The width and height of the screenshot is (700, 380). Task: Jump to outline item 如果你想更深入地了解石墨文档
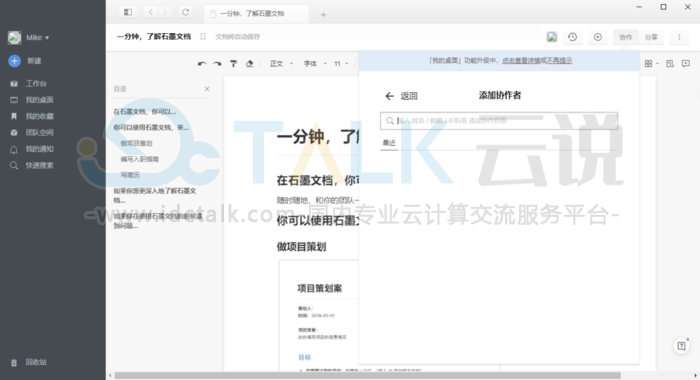[x=154, y=195]
